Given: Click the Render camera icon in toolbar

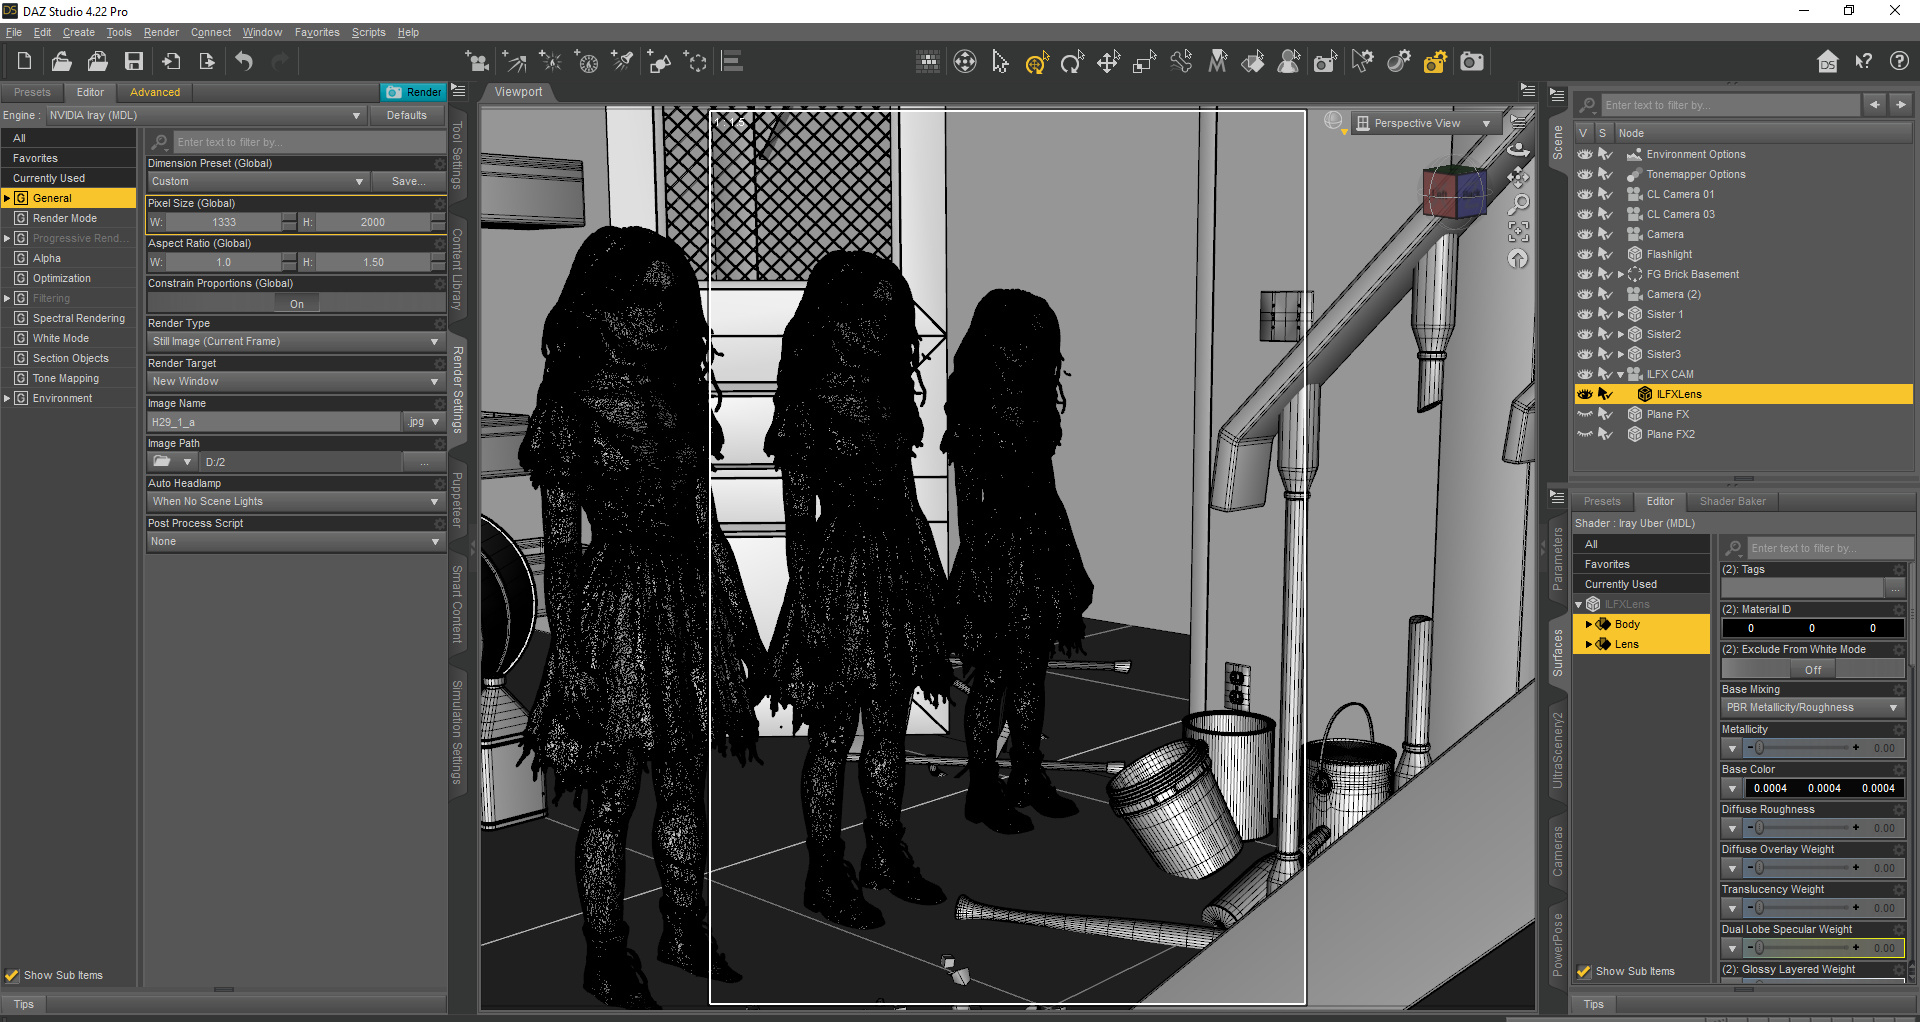Looking at the screenshot, I should pos(1472,62).
